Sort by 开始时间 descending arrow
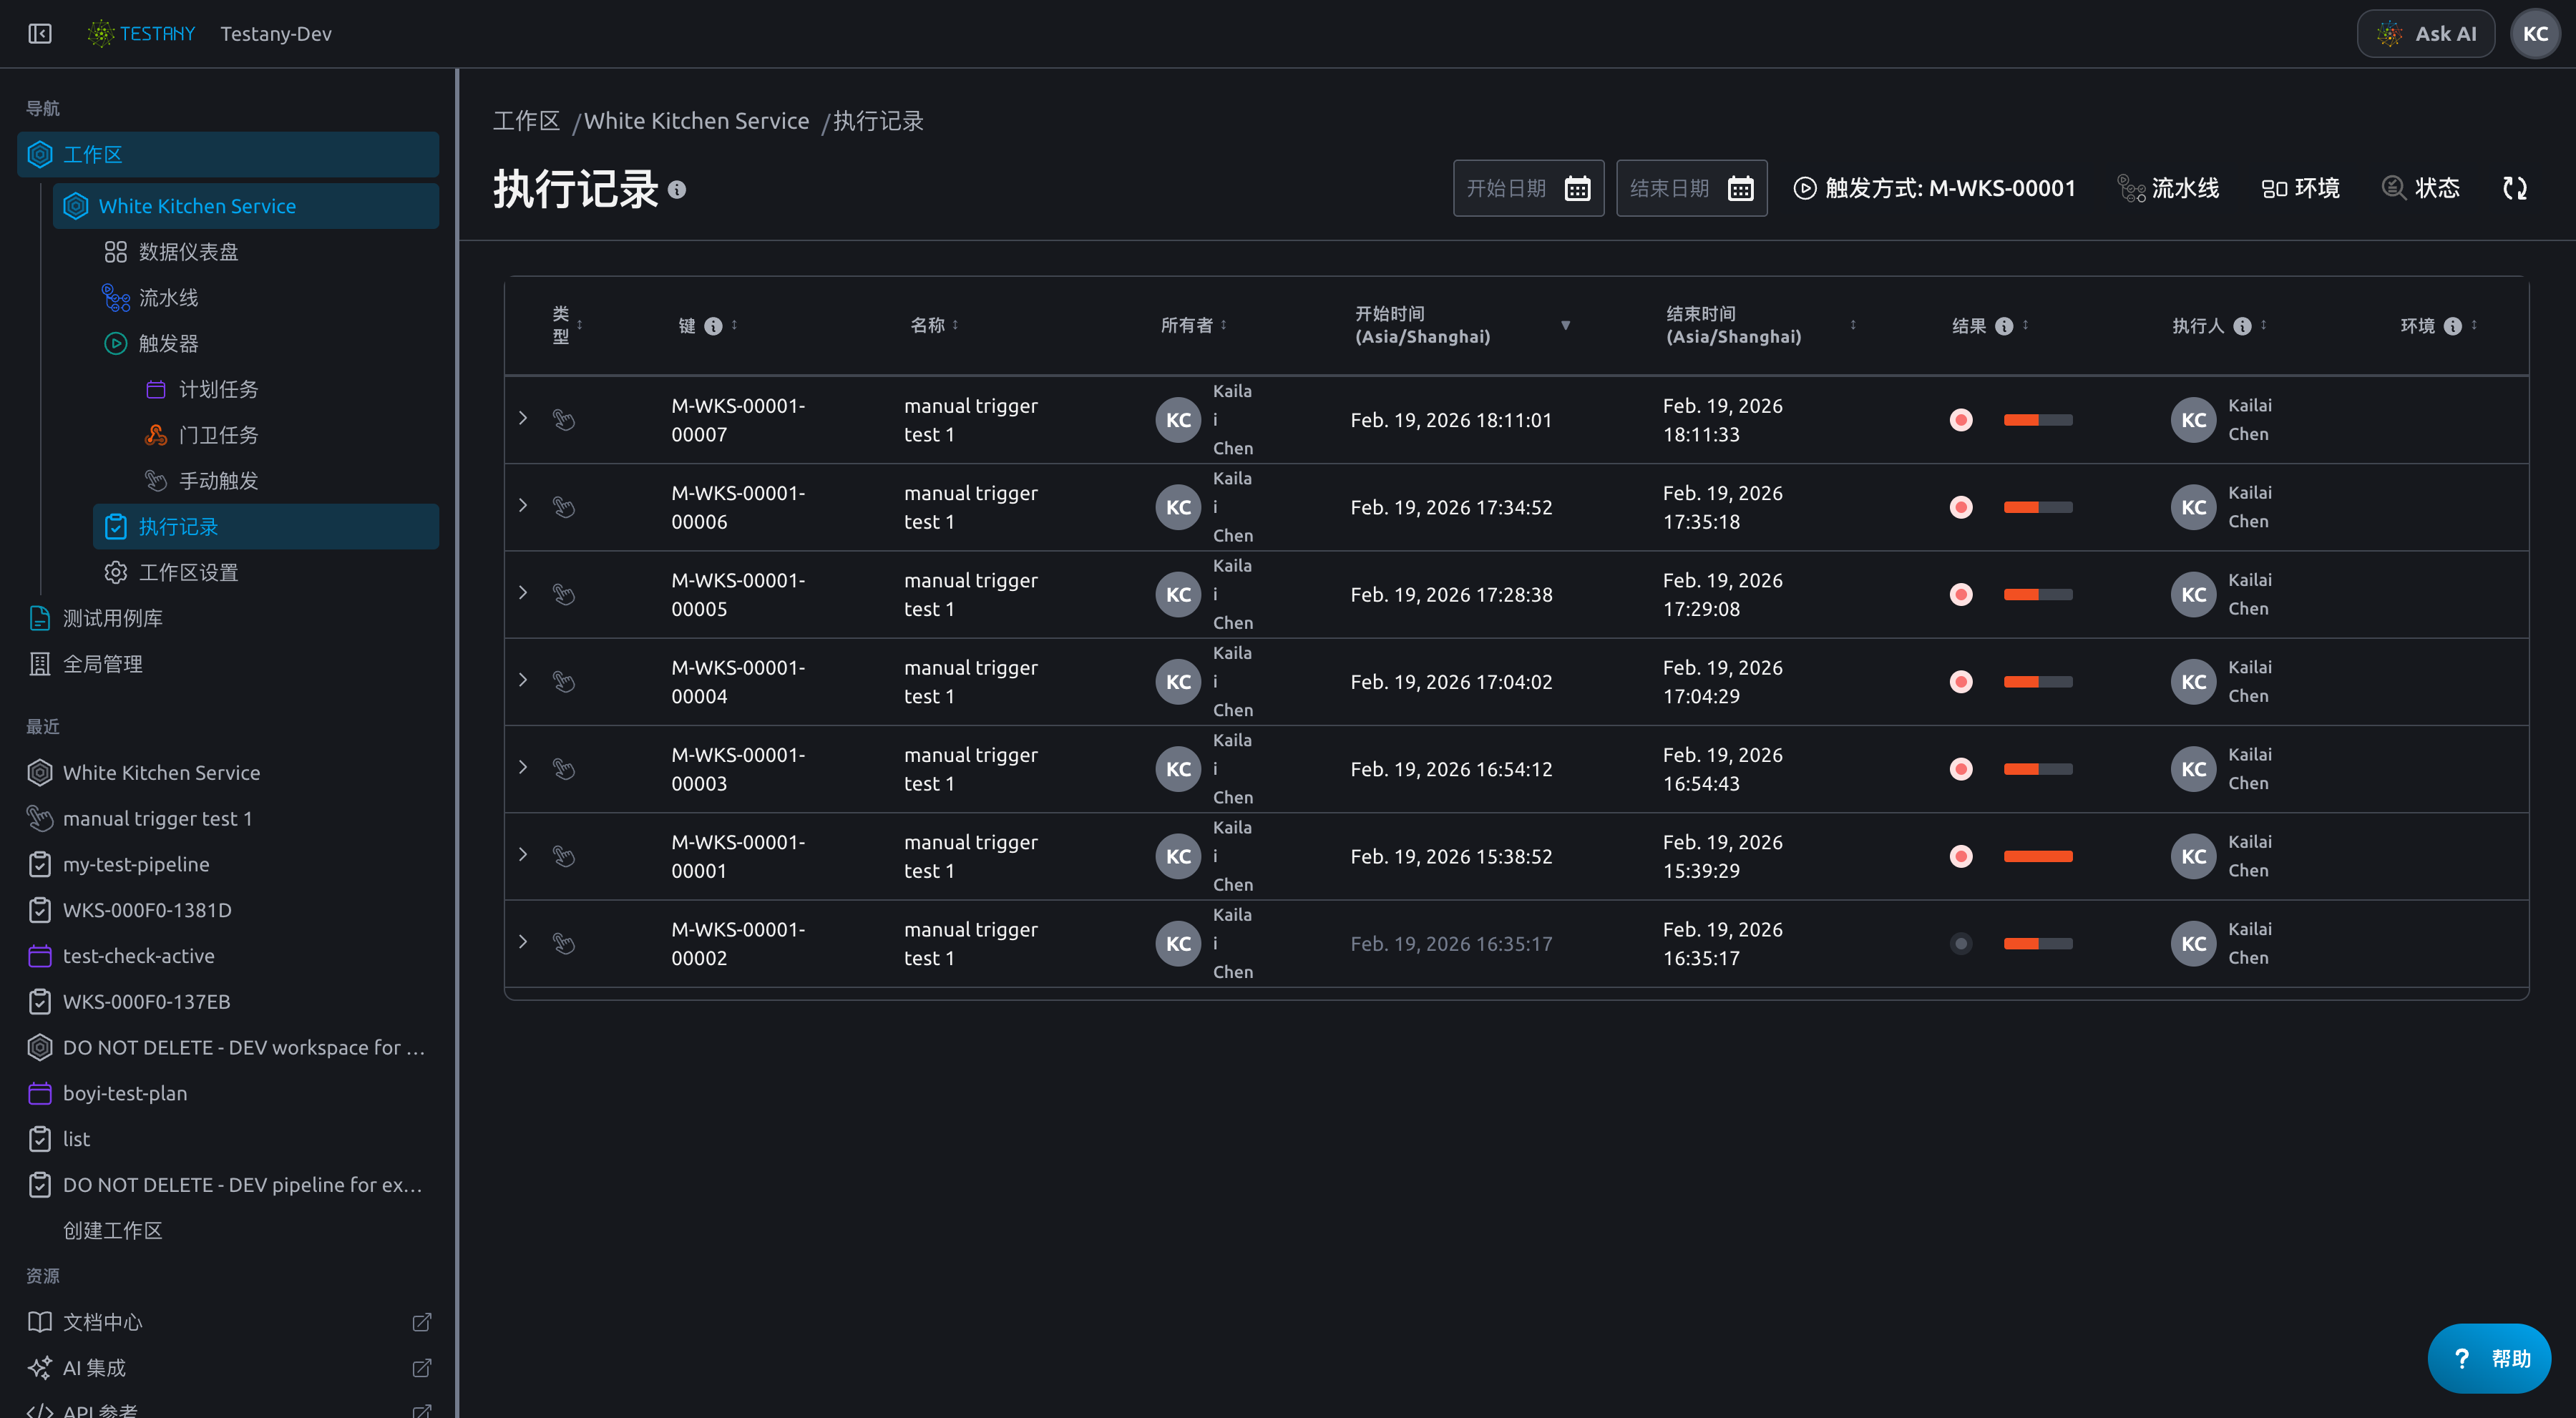Screen dimensions: 2576x1418 [1566, 325]
